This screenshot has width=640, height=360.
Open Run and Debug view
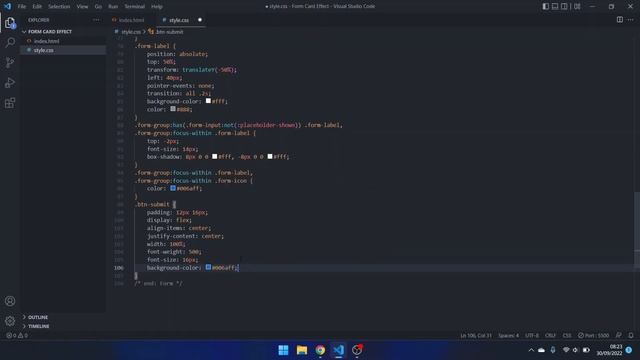coord(10,82)
